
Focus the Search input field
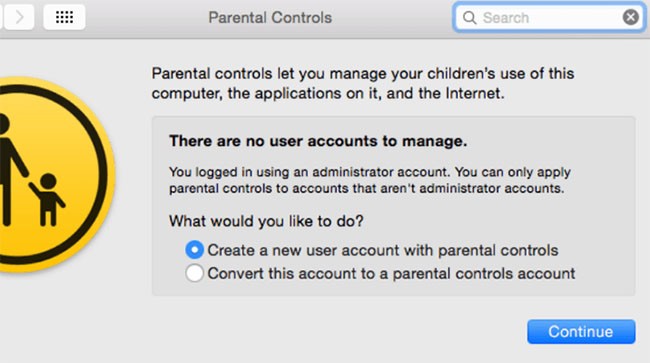550,18
